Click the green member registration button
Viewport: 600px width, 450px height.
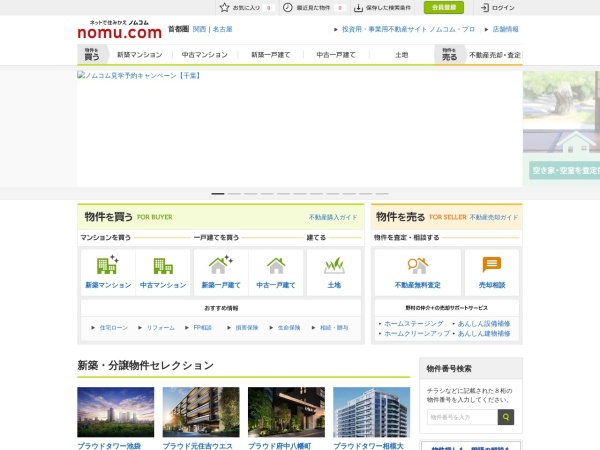click(443, 7)
